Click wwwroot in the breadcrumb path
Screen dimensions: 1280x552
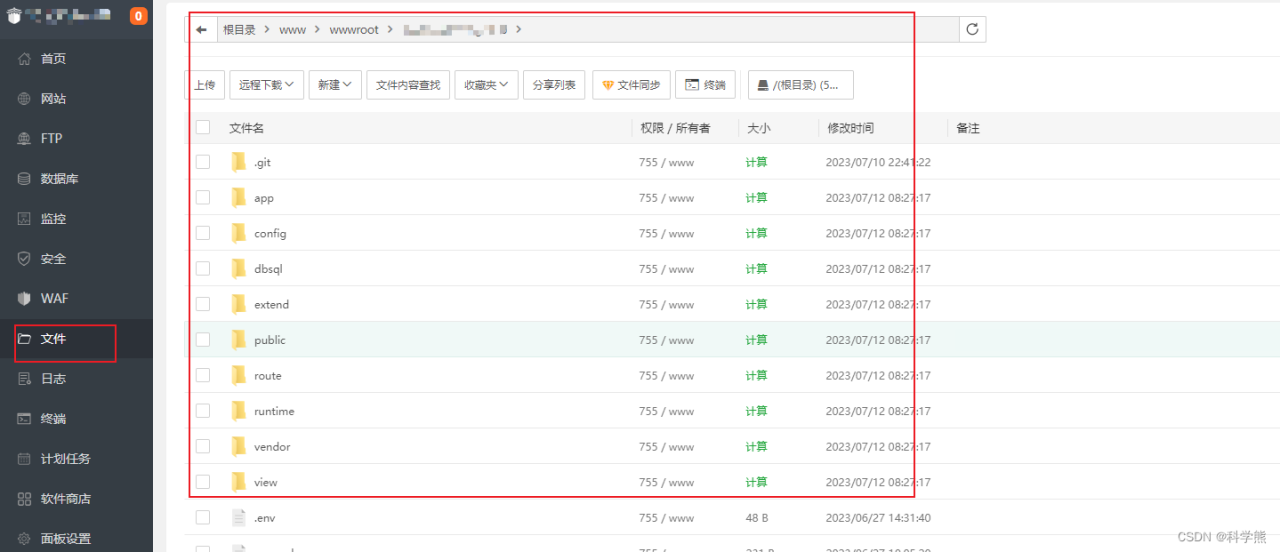(354, 30)
